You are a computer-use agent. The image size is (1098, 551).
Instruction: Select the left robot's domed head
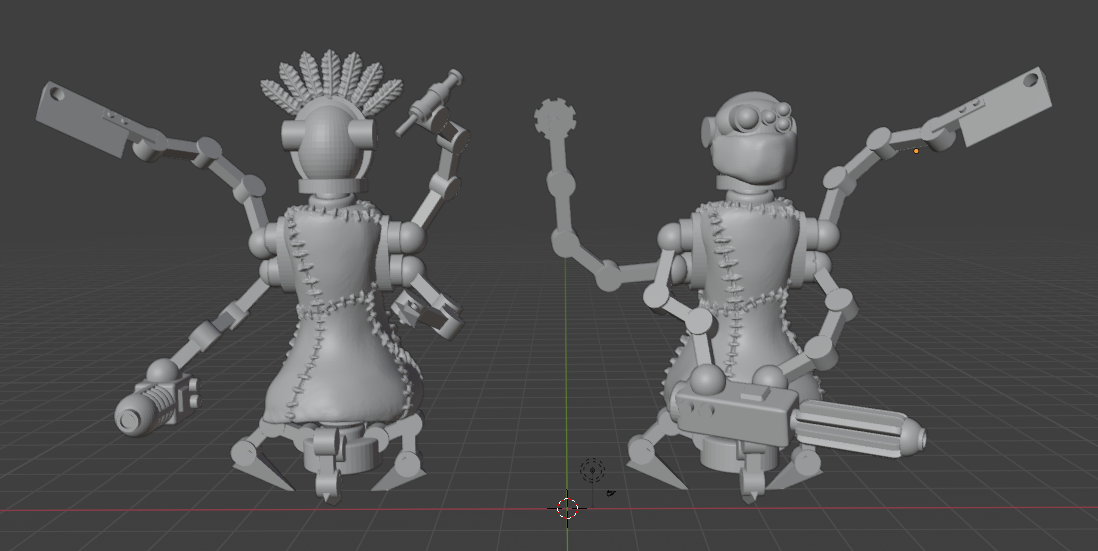pos(328,146)
